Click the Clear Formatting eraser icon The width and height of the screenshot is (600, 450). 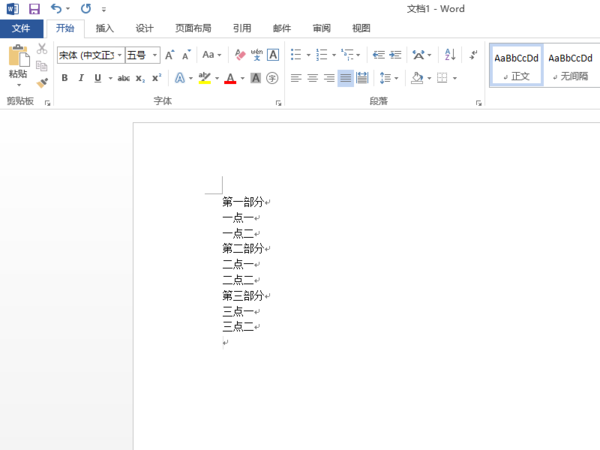239,55
